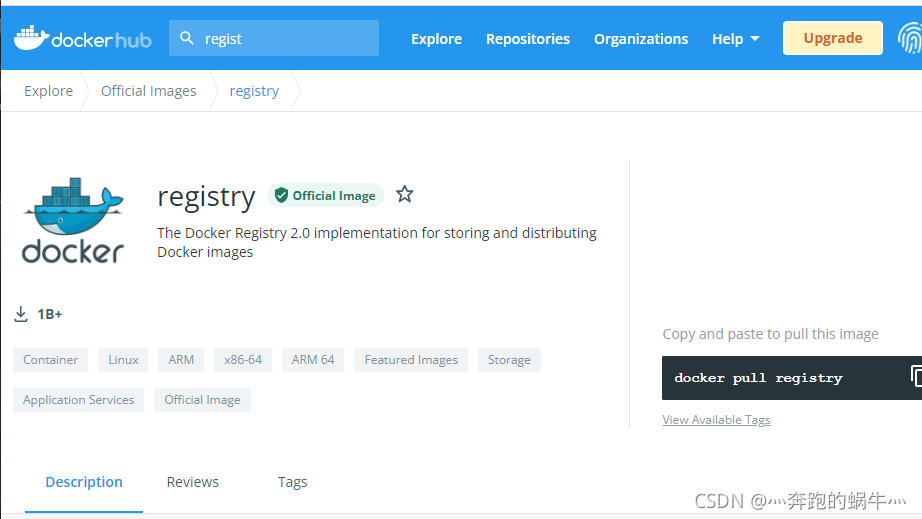Viewport: 922px width, 519px height.
Task: Select the Container tag chip
Action: point(51,360)
